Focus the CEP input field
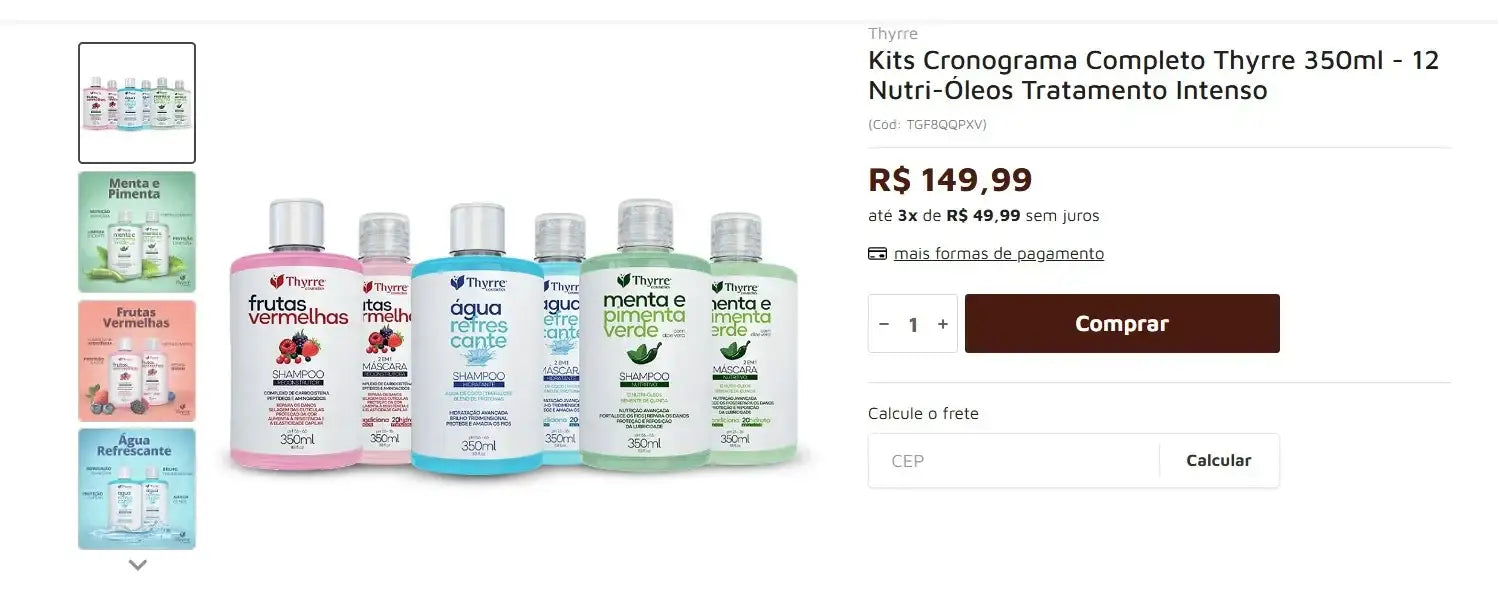 tap(1014, 461)
